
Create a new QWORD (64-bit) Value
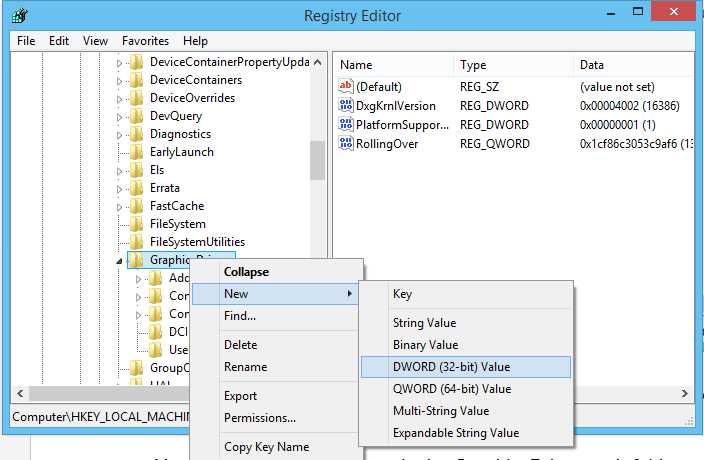[x=466, y=389]
